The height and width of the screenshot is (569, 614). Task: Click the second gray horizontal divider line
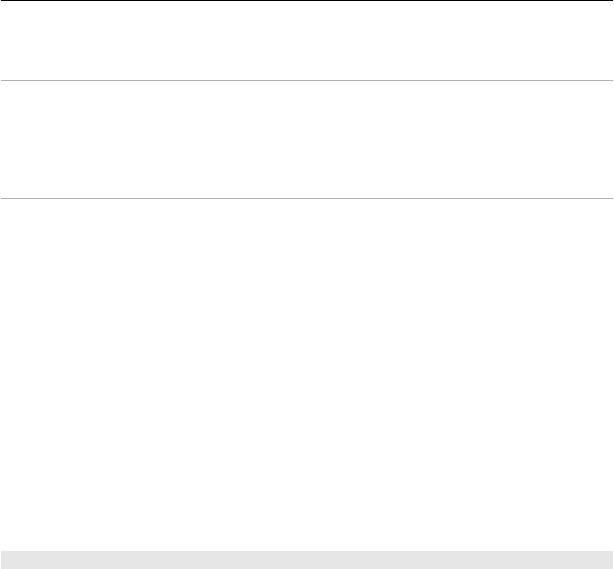pyautogui.click(x=307, y=198)
